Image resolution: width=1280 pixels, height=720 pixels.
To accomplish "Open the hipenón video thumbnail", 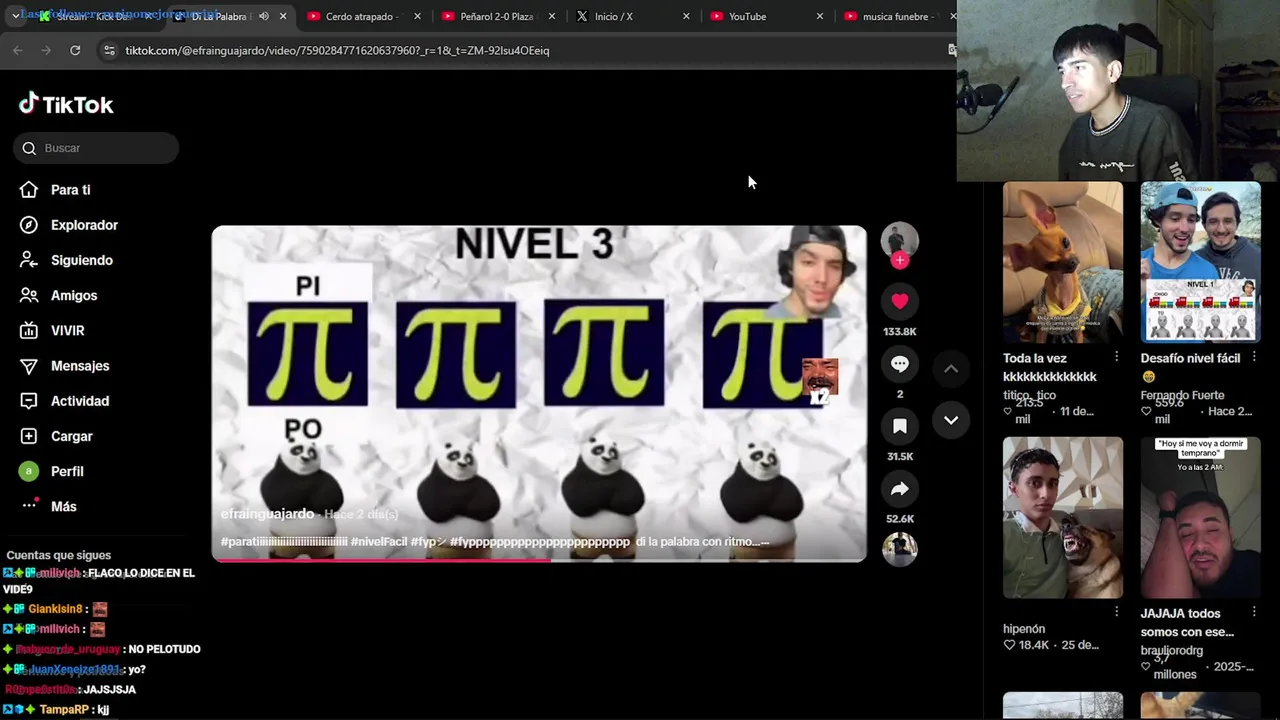I will 1063,517.
